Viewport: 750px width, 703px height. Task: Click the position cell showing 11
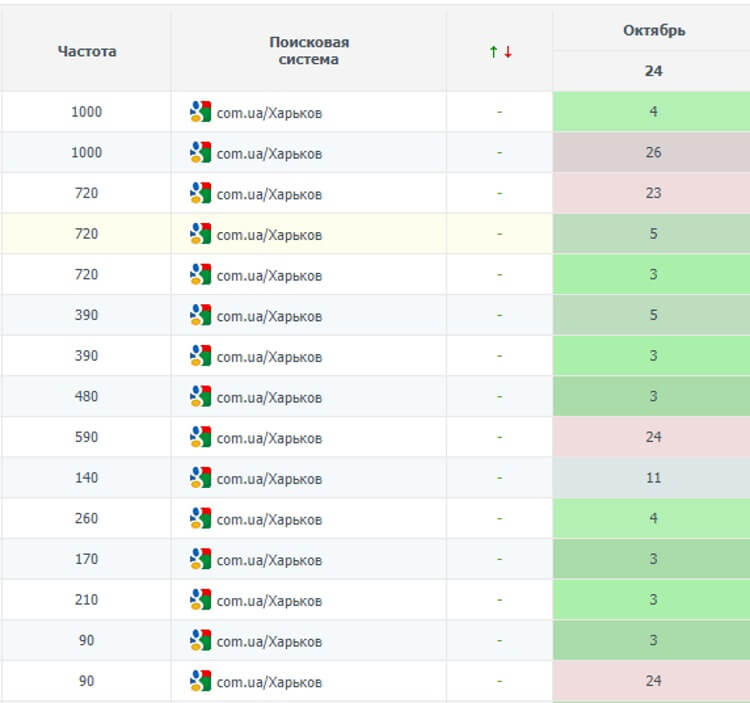point(651,478)
